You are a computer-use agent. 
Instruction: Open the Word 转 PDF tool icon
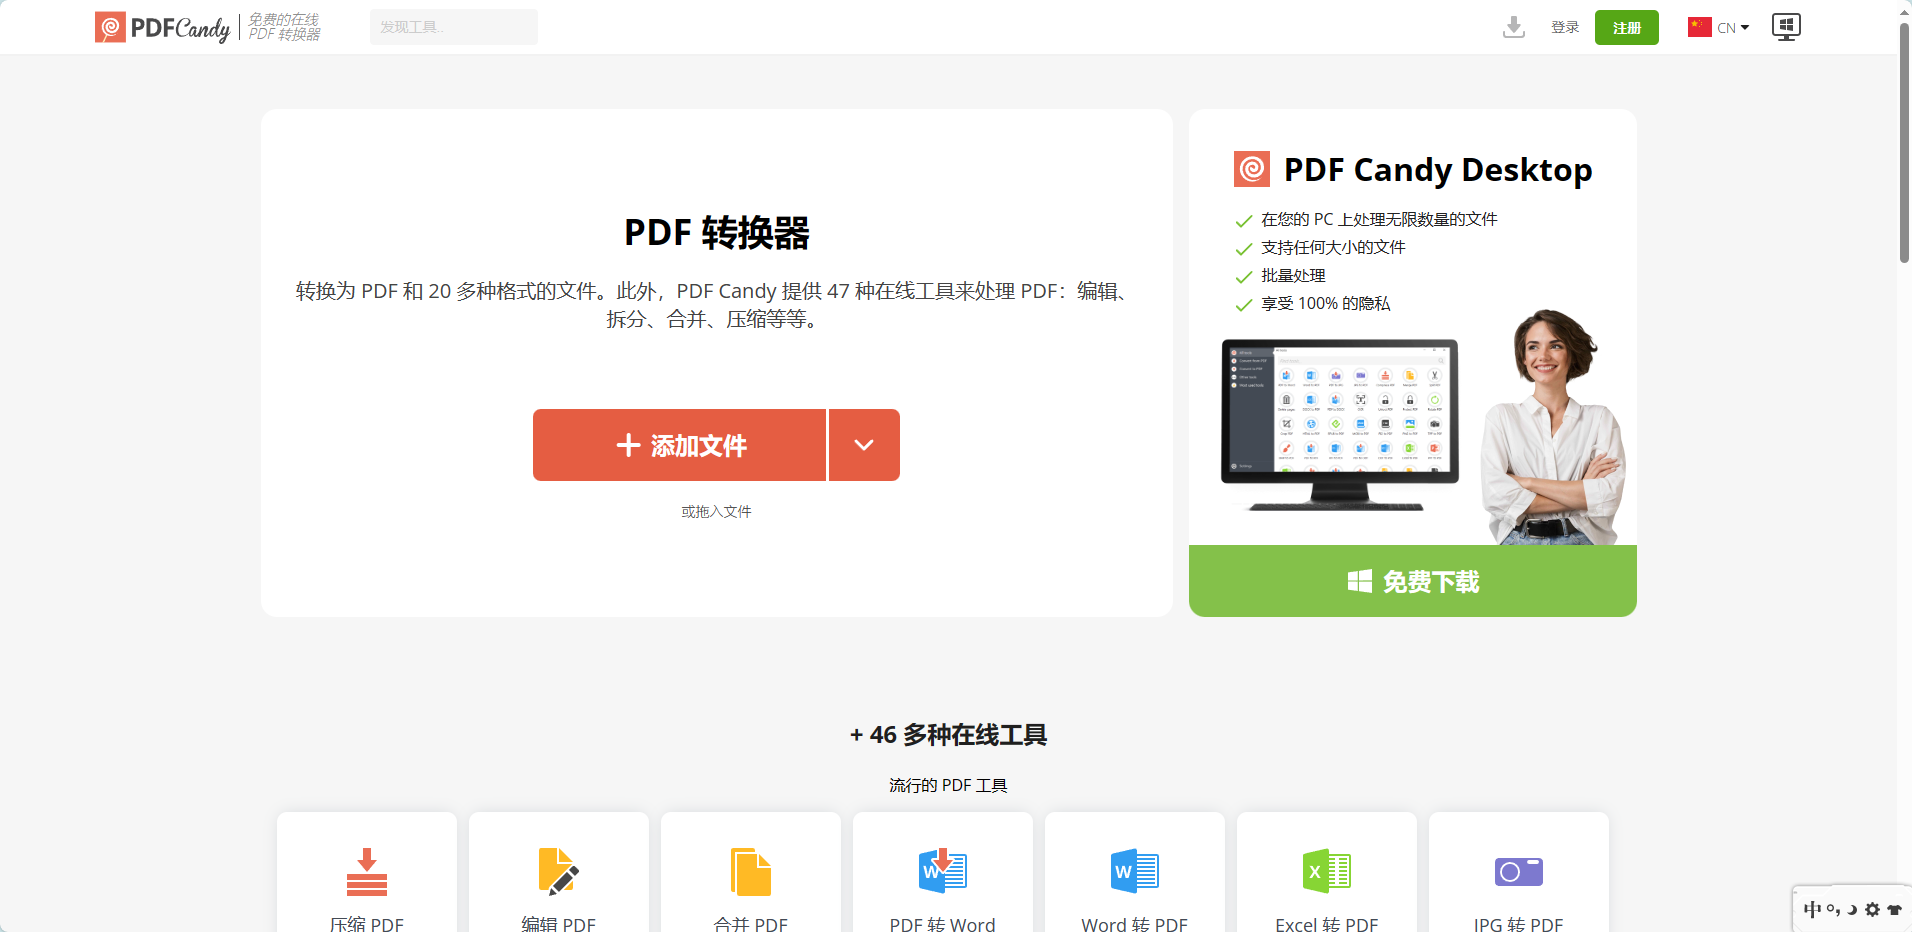point(1134,871)
